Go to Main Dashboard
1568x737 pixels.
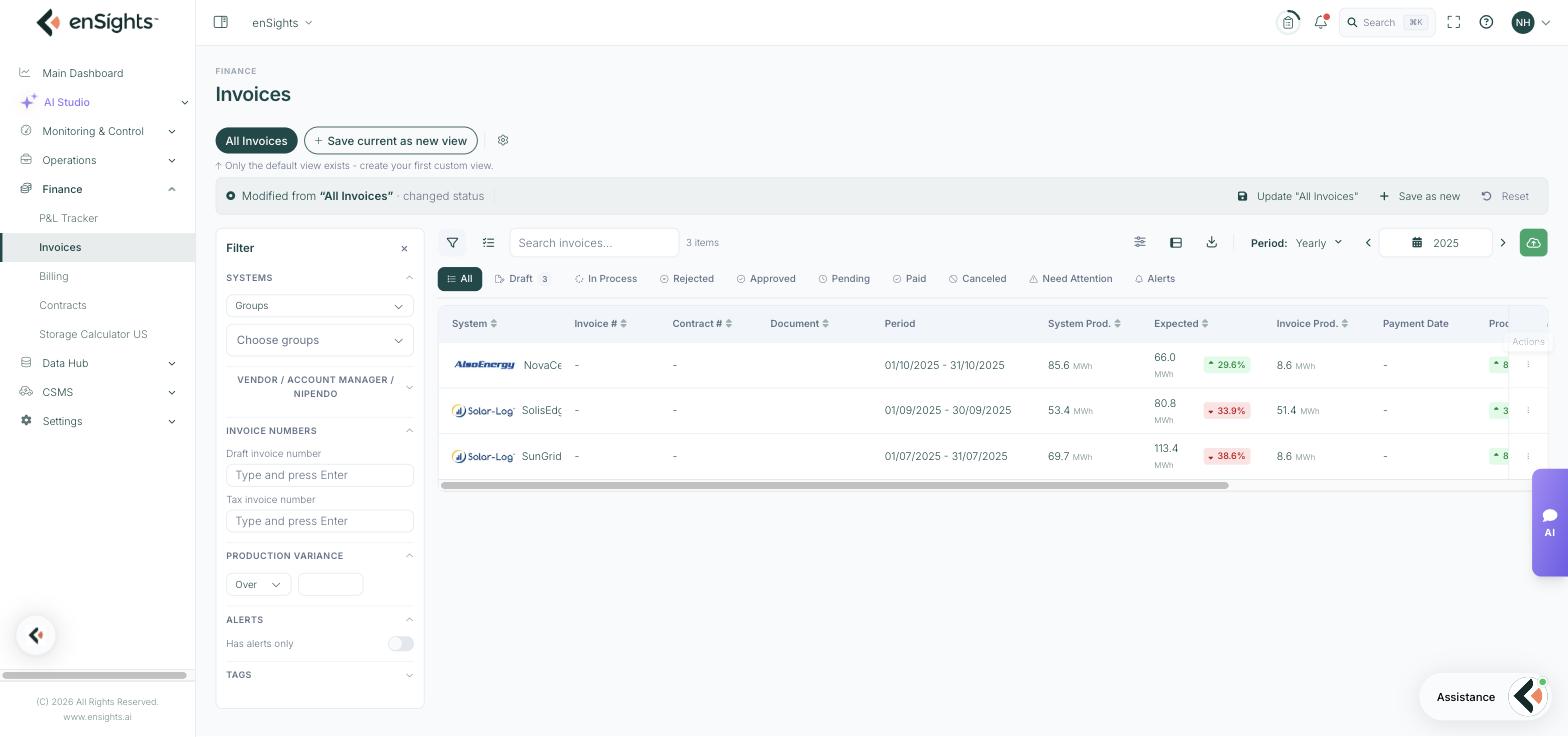[x=82, y=73]
